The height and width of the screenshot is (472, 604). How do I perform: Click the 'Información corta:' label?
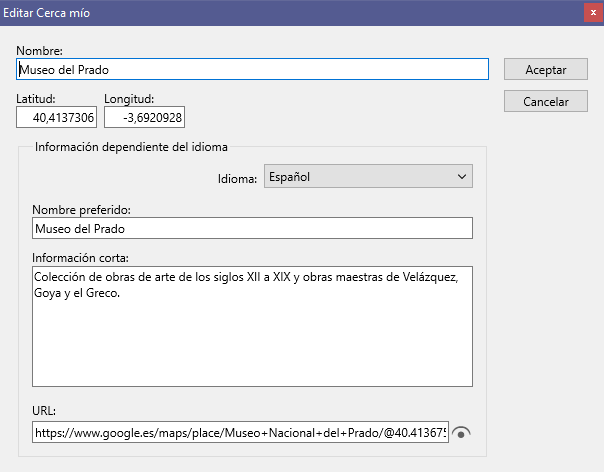tap(81, 258)
